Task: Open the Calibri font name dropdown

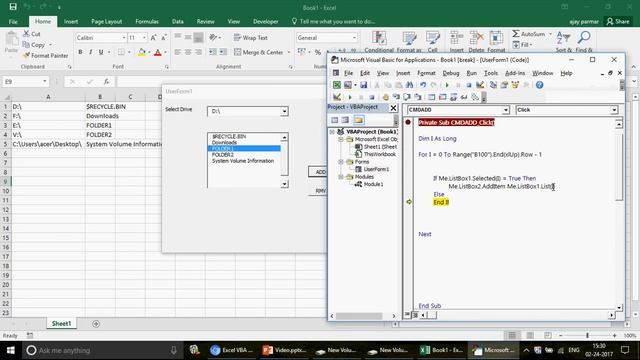Action: click(124, 38)
